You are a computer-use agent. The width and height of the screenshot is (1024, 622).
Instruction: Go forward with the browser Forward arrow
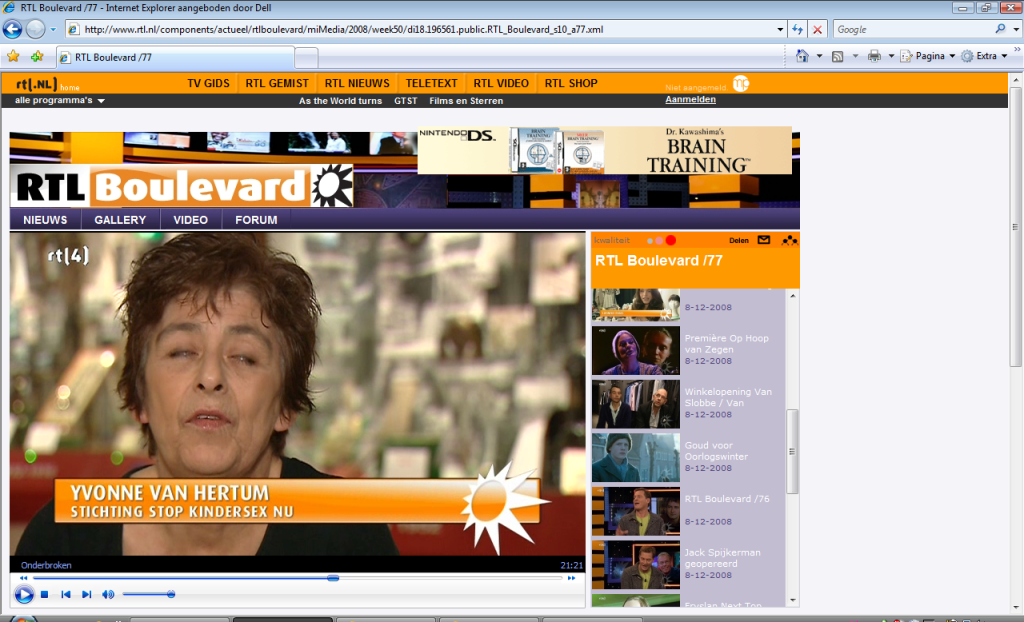[x=35, y=29]
